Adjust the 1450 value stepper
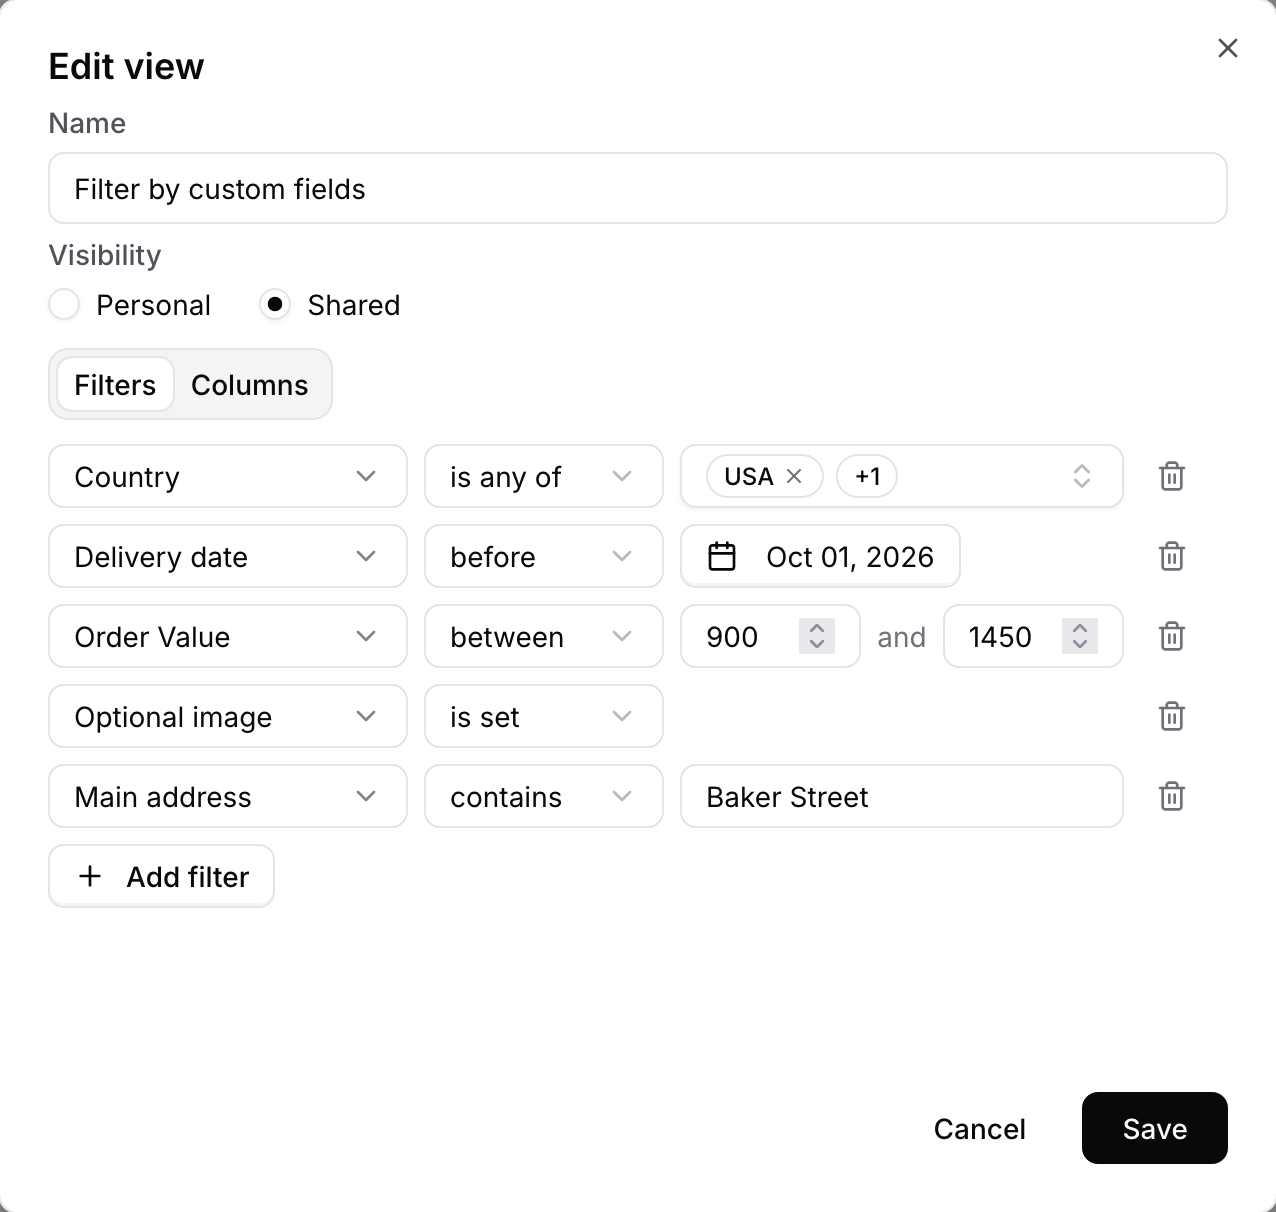The height and width of the screenshot is (1212, 1276). (1080, 636)
